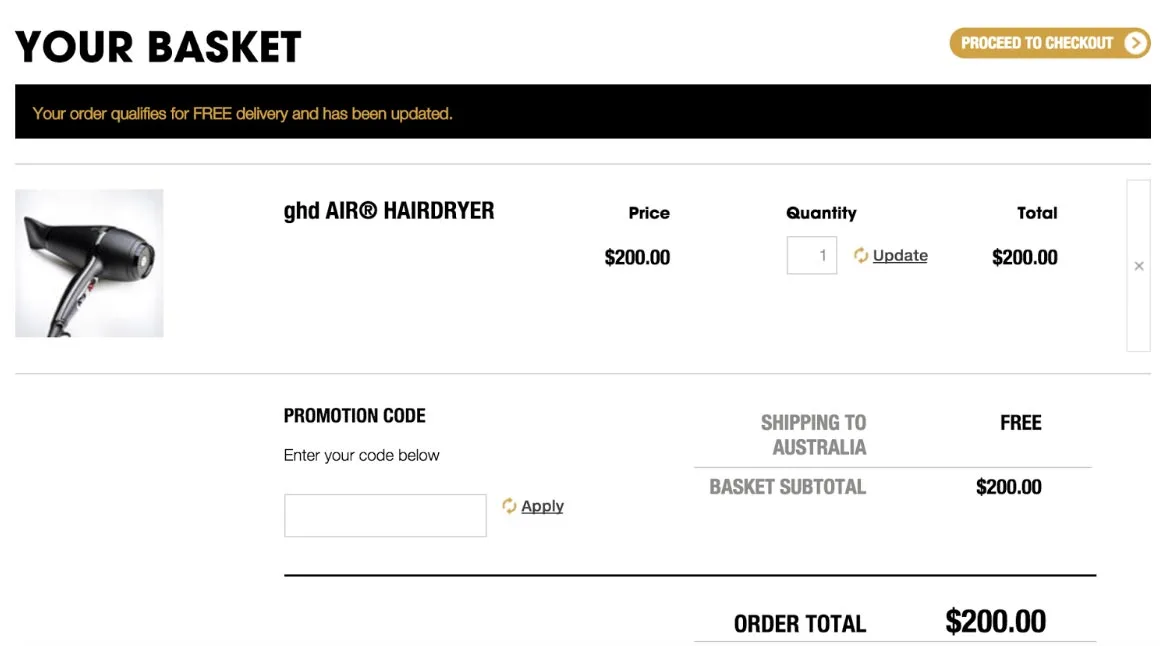Image resolution: width=1160 pixels, height=646 pixels.
Task: Apply the promotion code via Apply link
Action: point(542,506)
